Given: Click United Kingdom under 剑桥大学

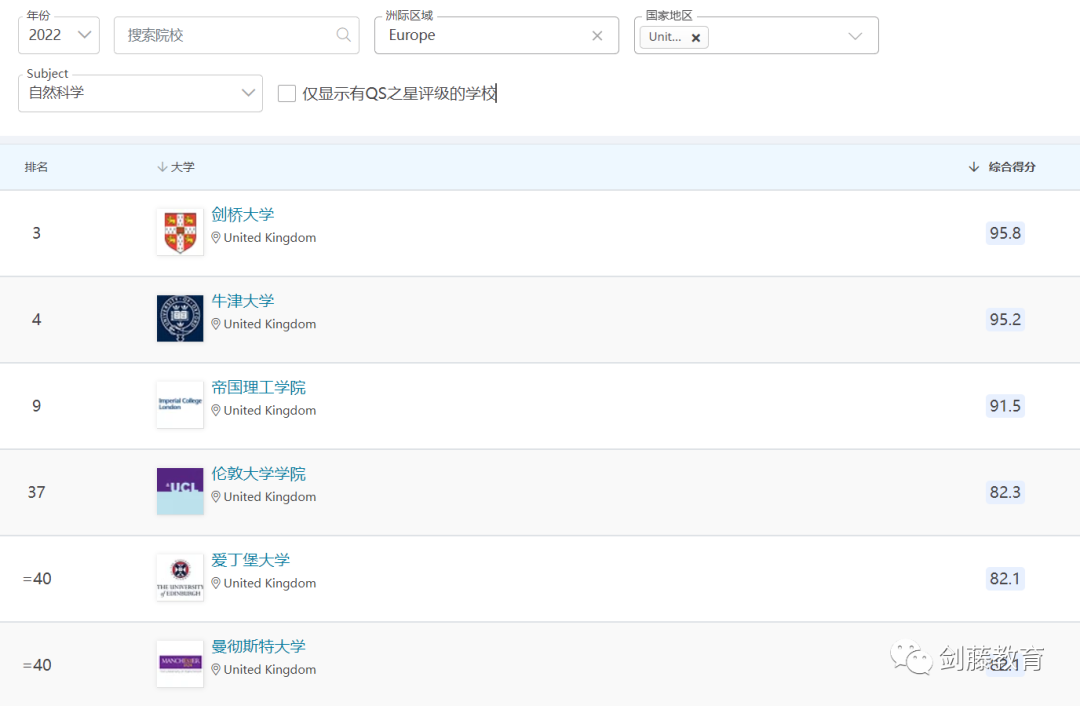Looking at the screenshot, I should [270, 238].
